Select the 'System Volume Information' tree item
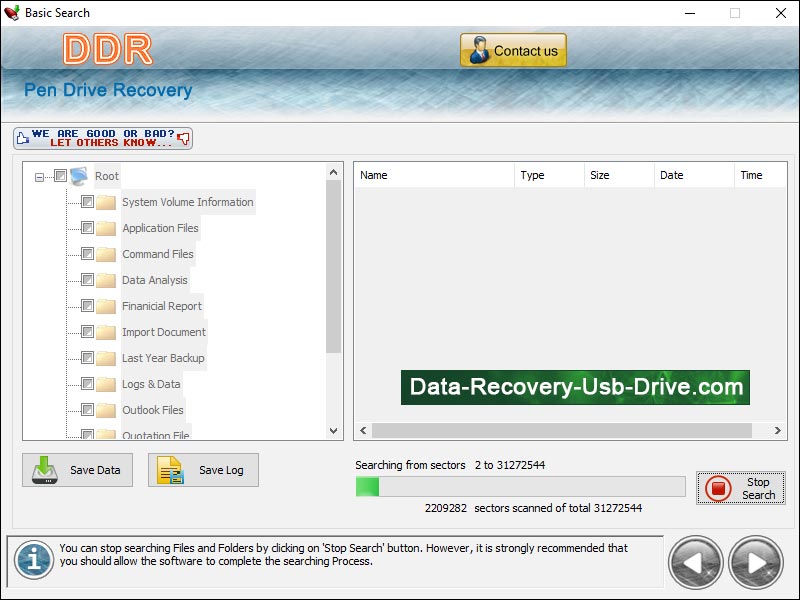 [x=188, y=202]
